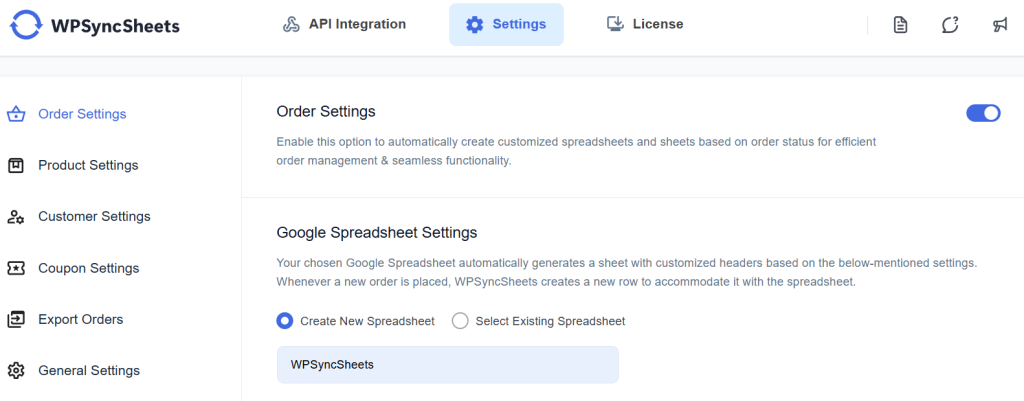1024x401 pixels.
Task: Open Coupon Settings in the sidebar
Action: tap(89, 268)
